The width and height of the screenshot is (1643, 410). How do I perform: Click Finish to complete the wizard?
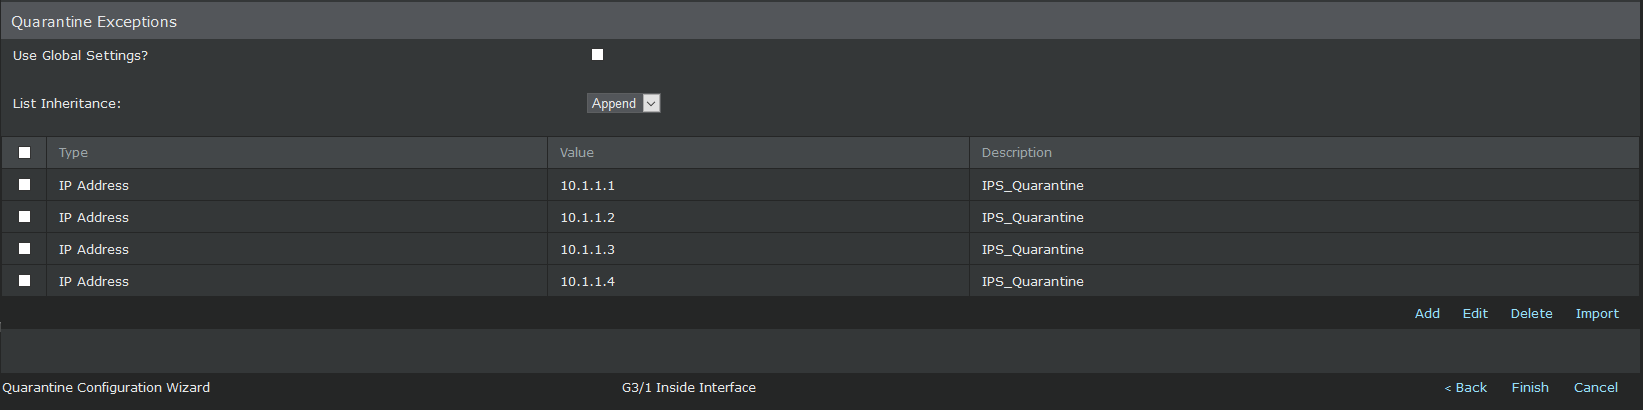click(1530, 387)
